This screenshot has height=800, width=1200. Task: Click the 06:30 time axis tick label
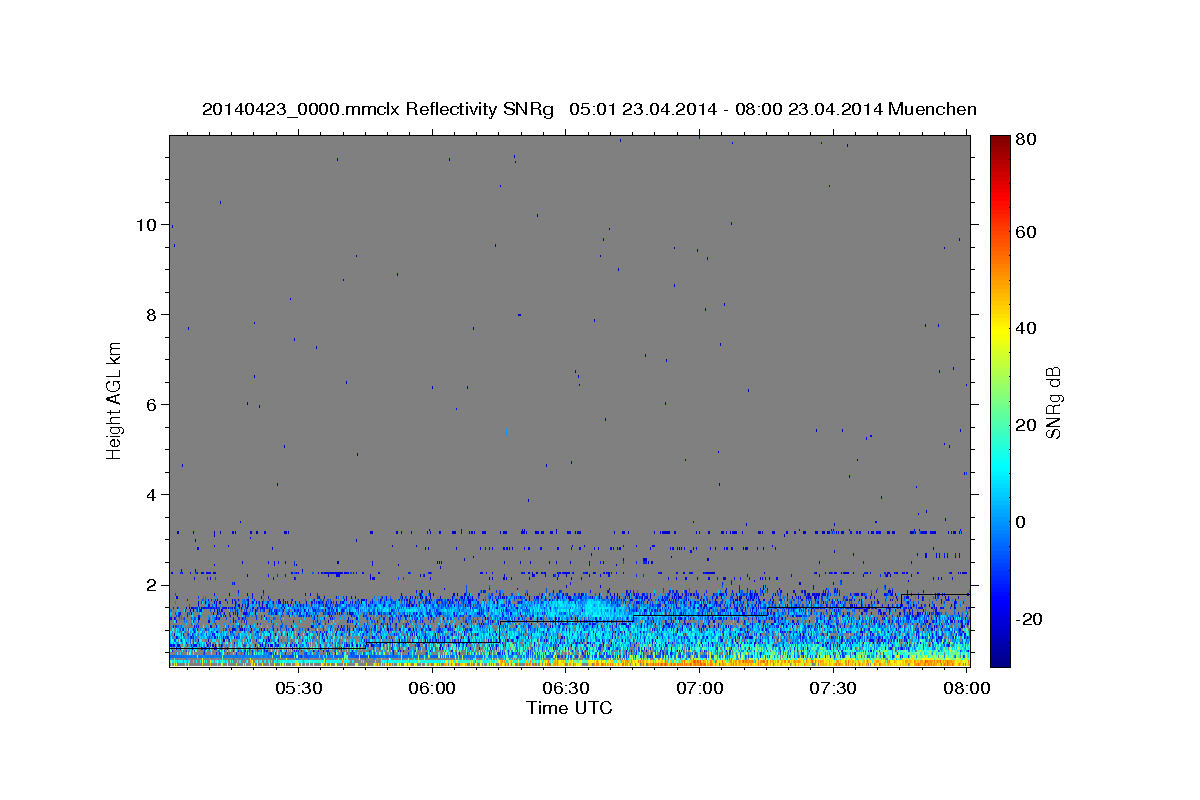pyautogui.click(x=566, y=688)
